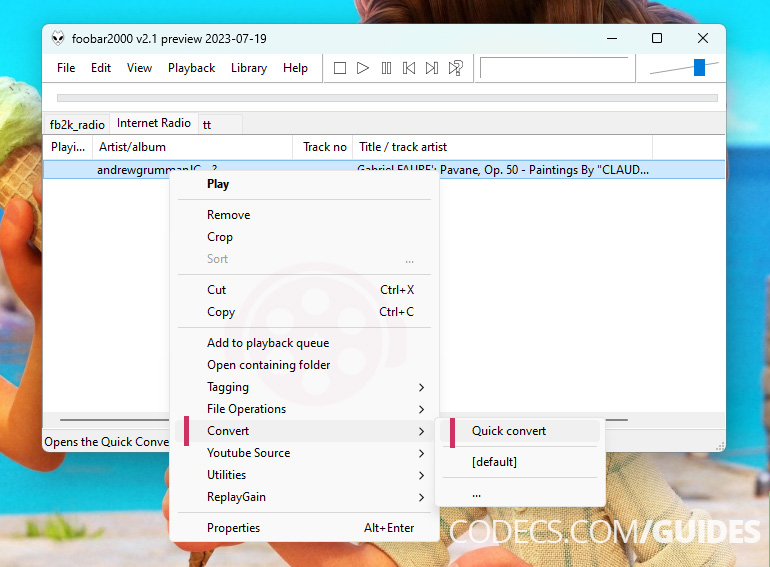Select Crop from the context menu
The width and height of the screenshot is (770, 567).
[304, 237]
